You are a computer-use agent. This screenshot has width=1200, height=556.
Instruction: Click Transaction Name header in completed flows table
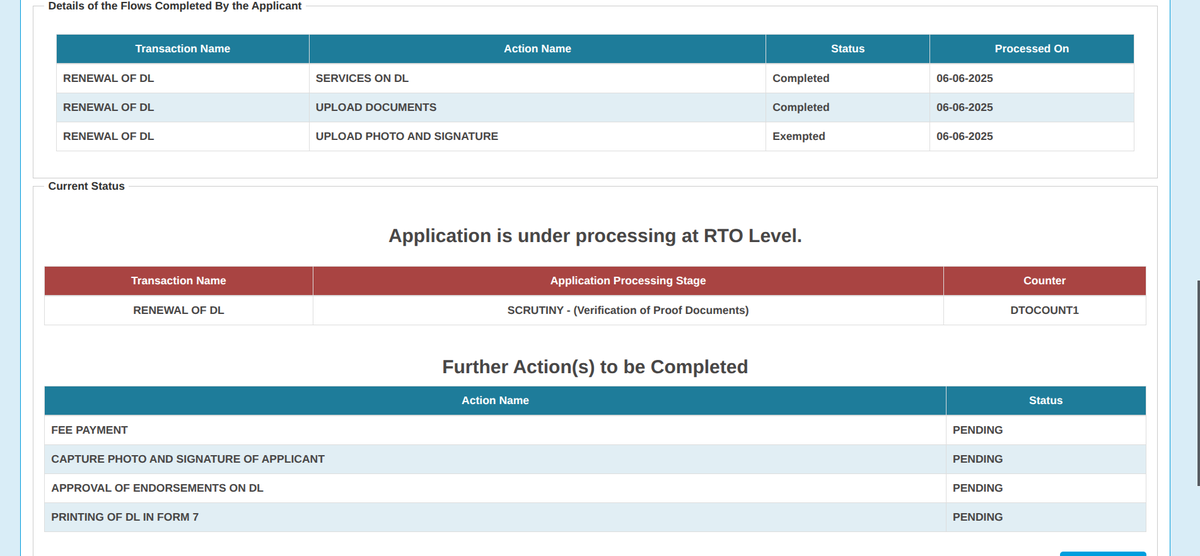tap(182, 48)
